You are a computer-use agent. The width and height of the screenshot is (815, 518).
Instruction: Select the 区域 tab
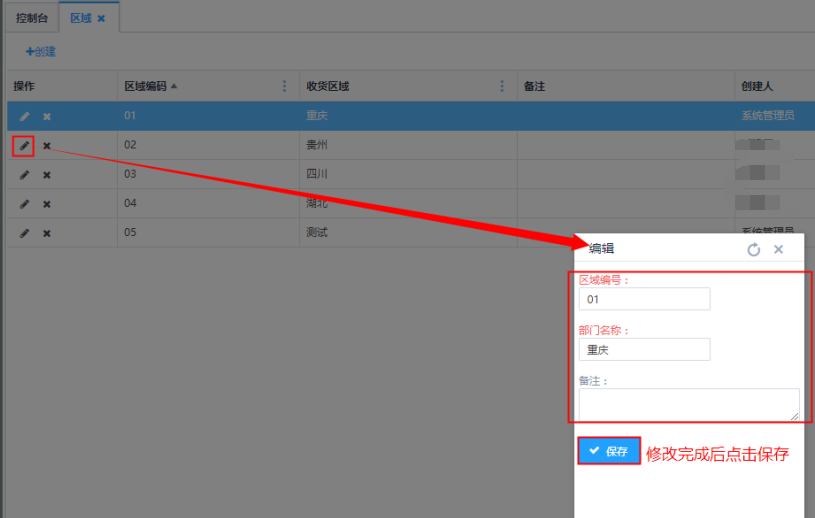click(80, 18)
